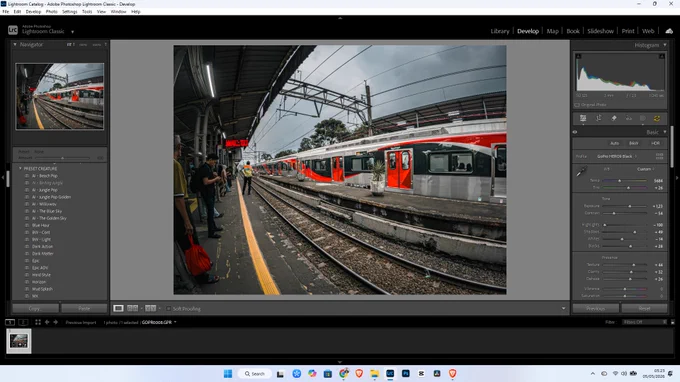Open the Brave browser from the taskbar
680x382 pixels.
[x=359, y=373]
